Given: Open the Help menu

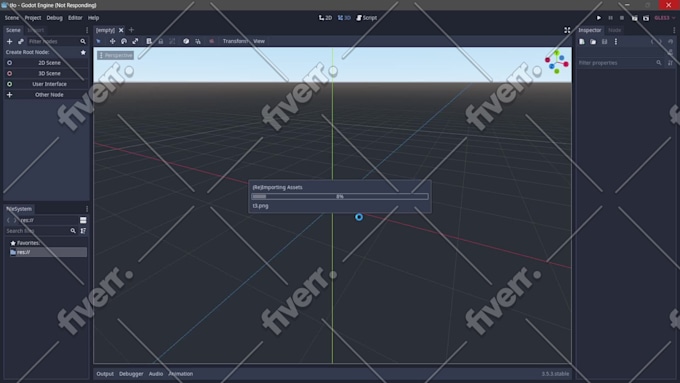Looking at the screenshot, I should click(93, 18).
